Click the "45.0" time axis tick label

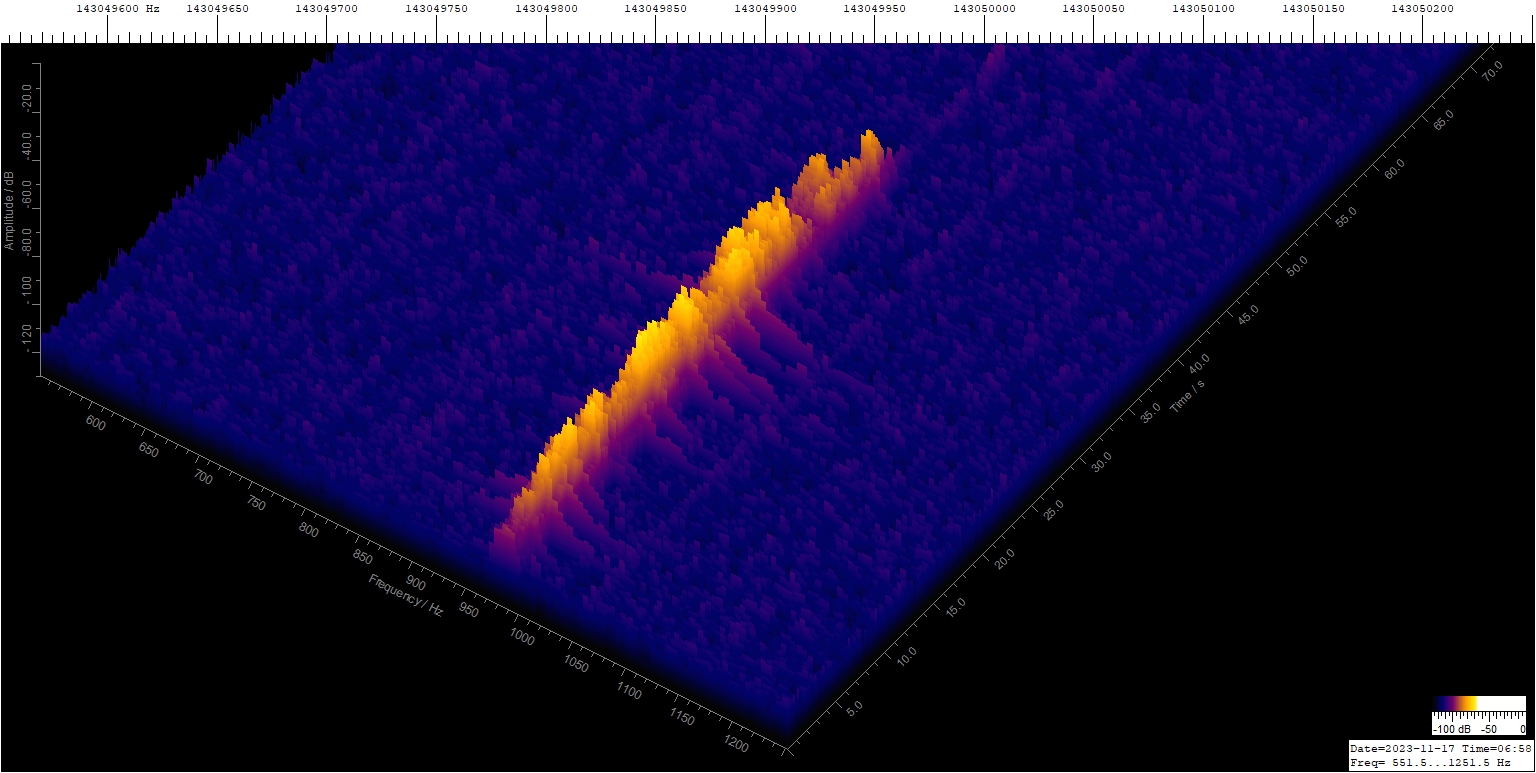(1247, 313)
